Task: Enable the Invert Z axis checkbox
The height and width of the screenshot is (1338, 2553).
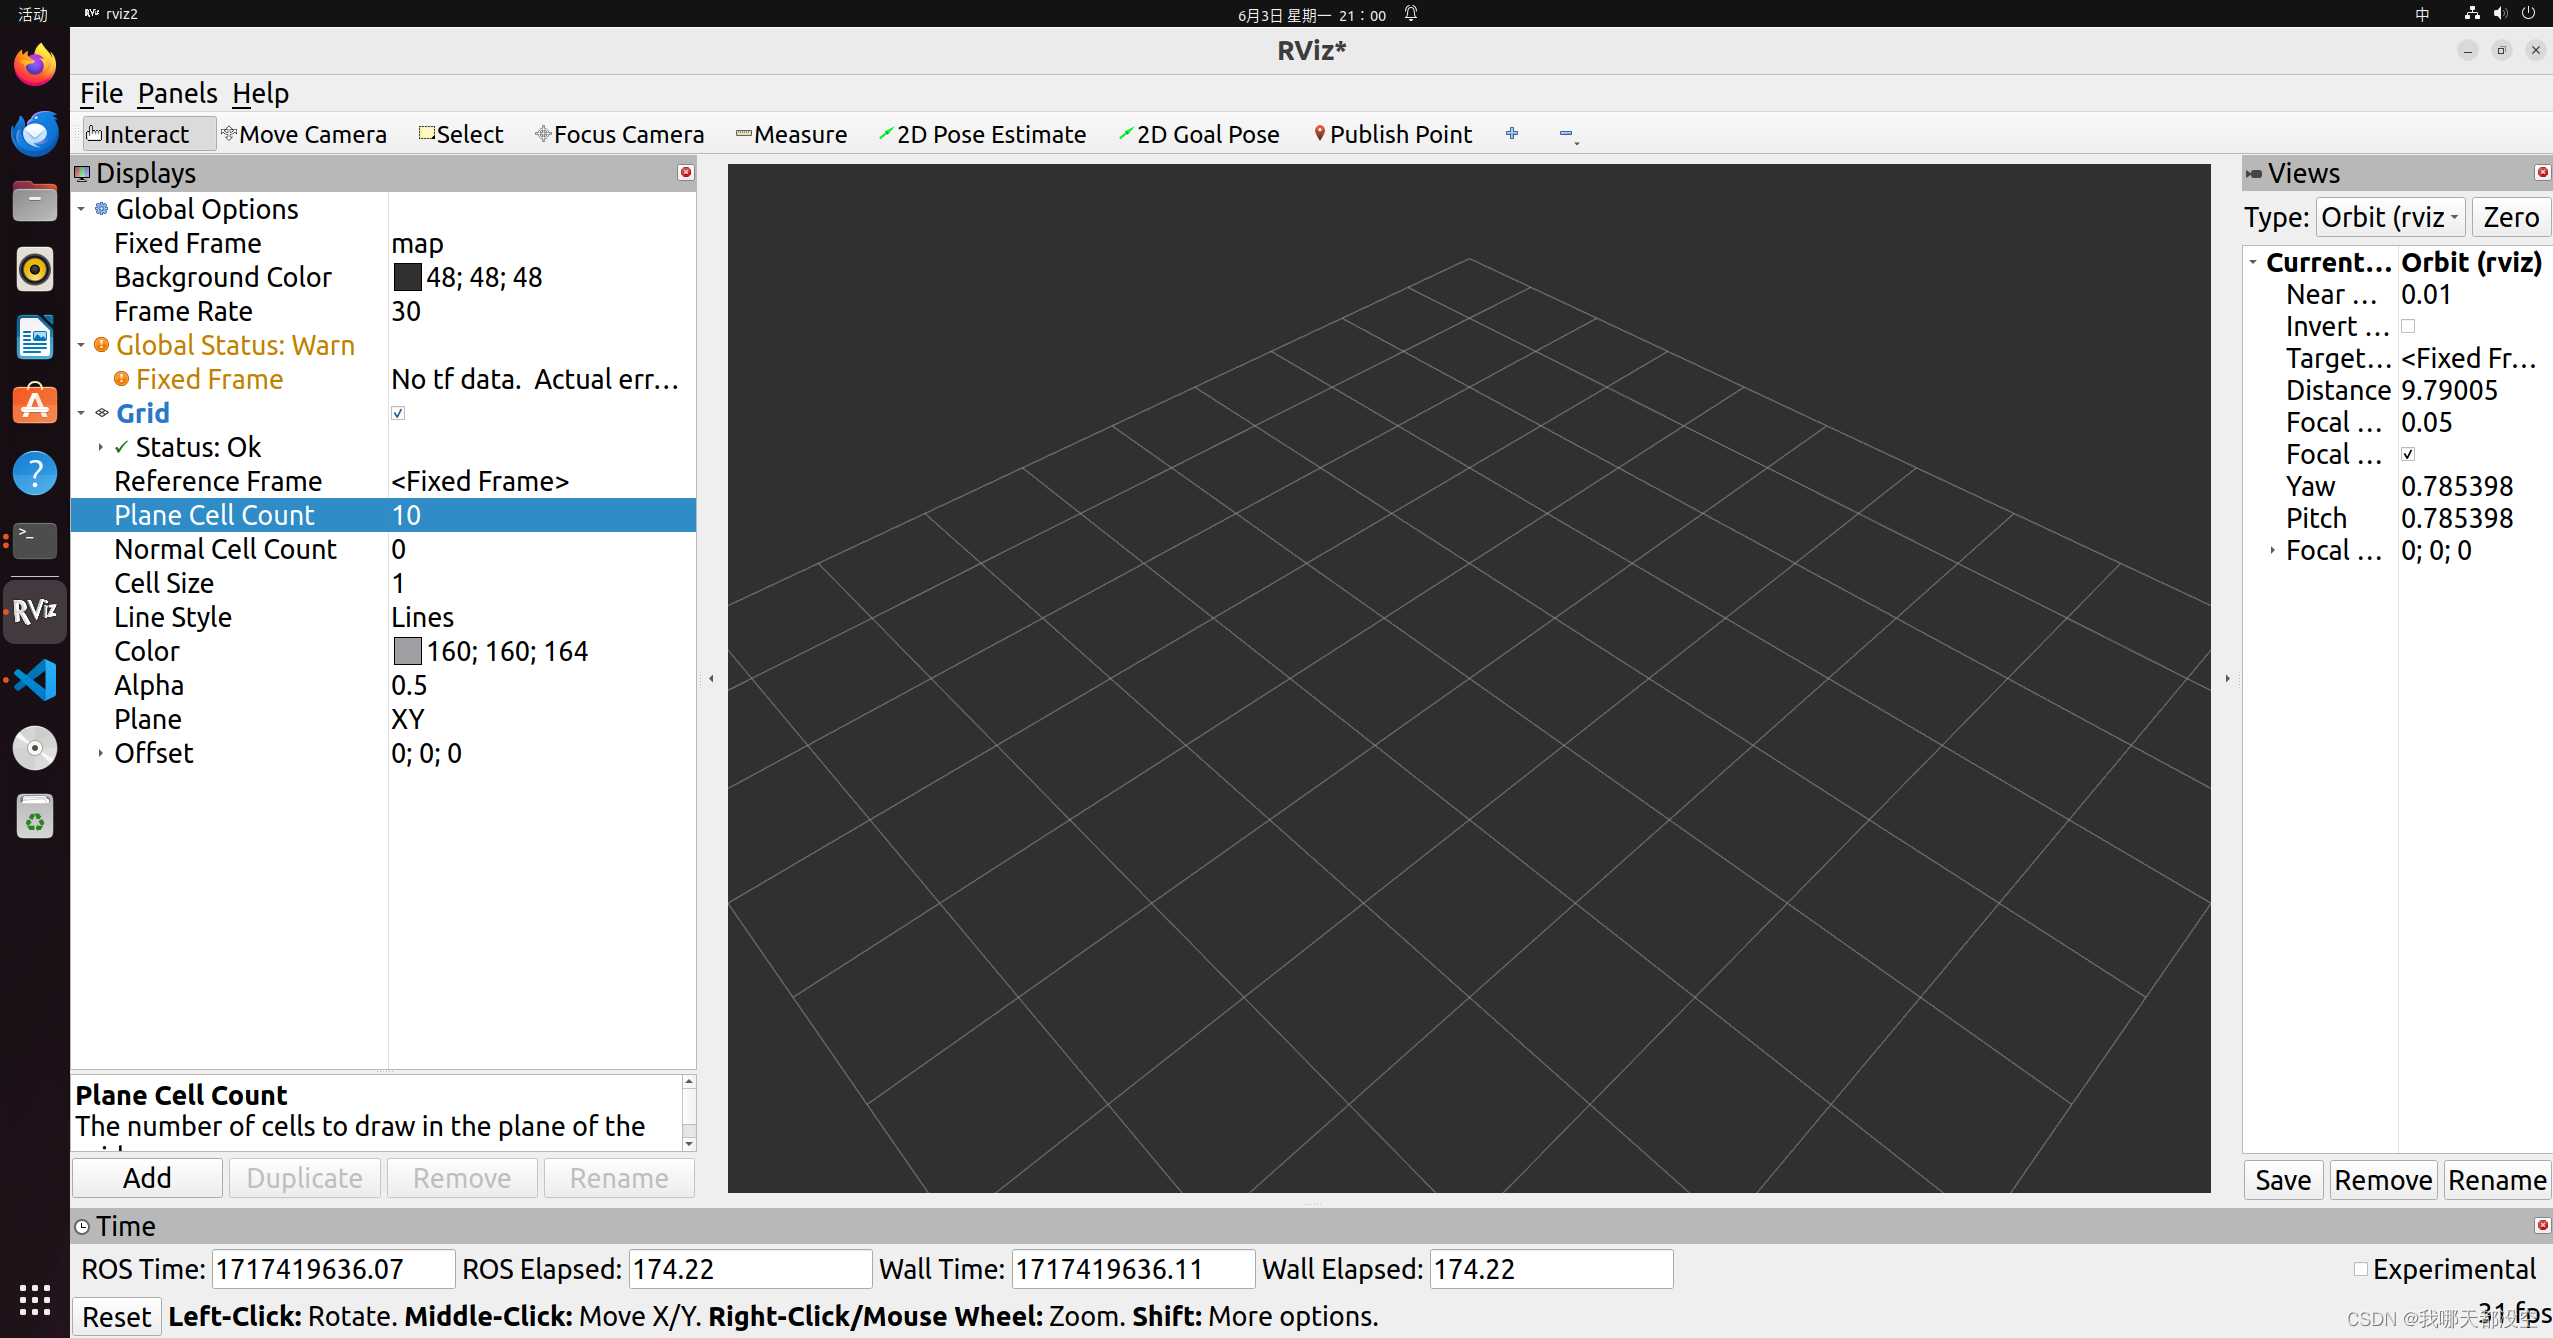Action: tap(2408, 326)
